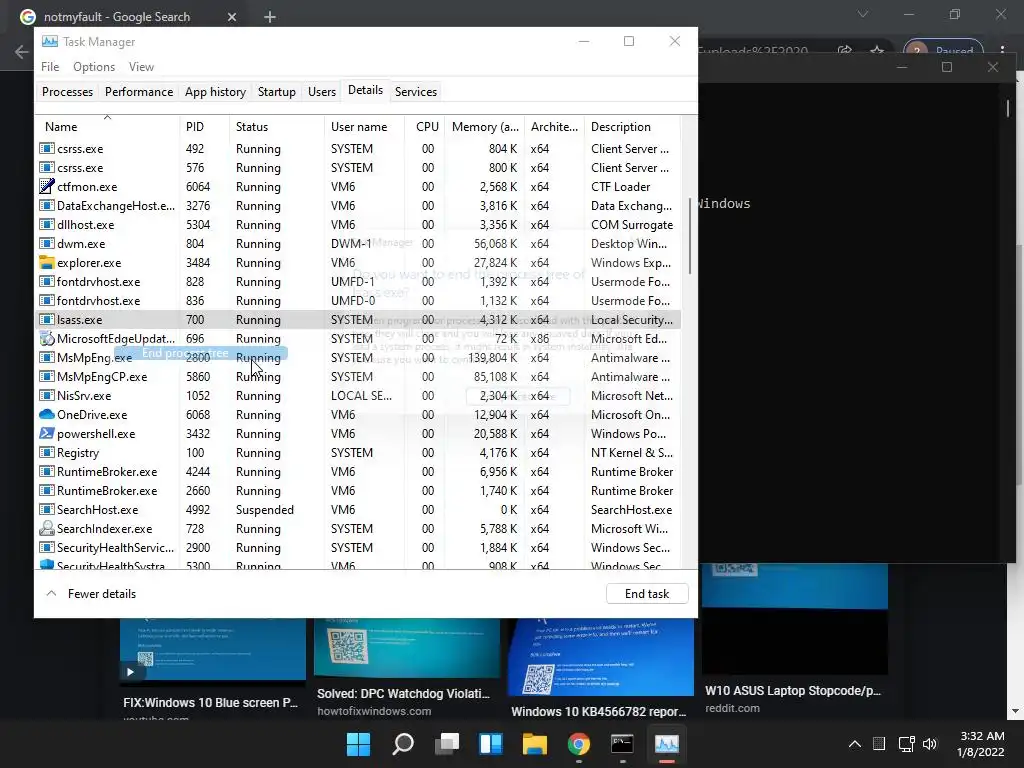
Task: Open the Windows 10 KB4566782 result
Action: point(599,711)
